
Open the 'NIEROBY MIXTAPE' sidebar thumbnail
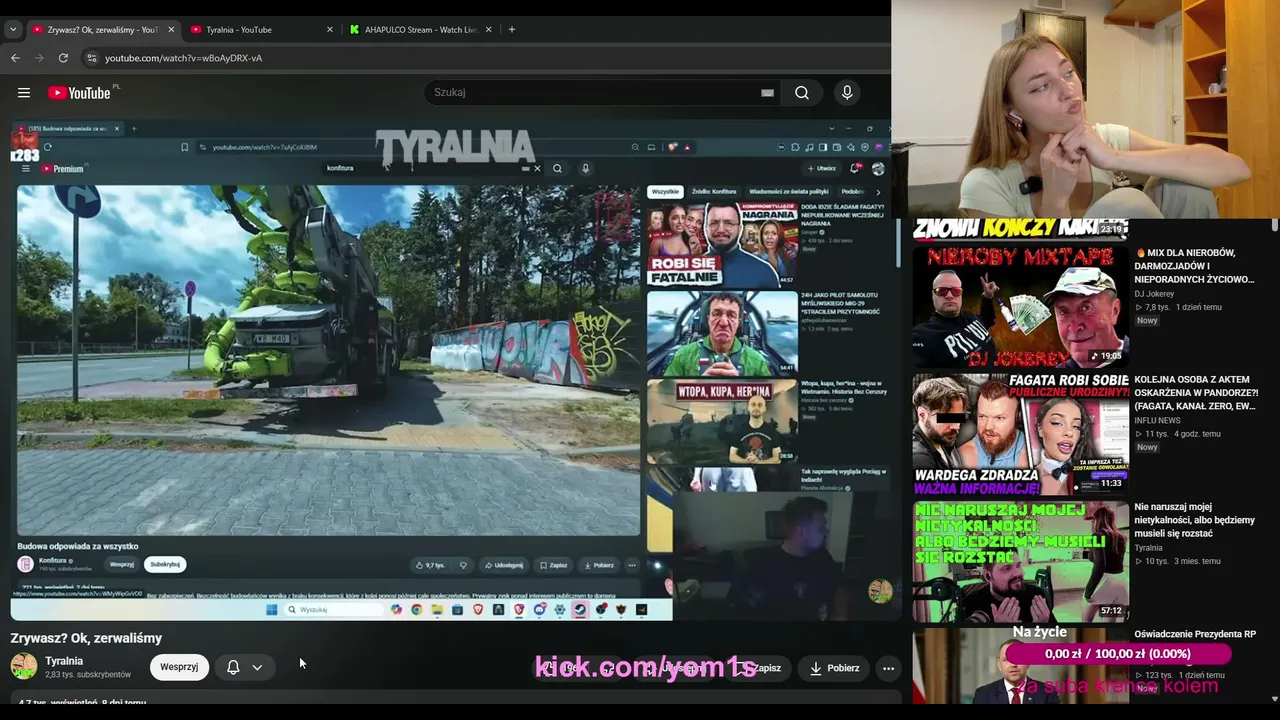[1020, 307]
